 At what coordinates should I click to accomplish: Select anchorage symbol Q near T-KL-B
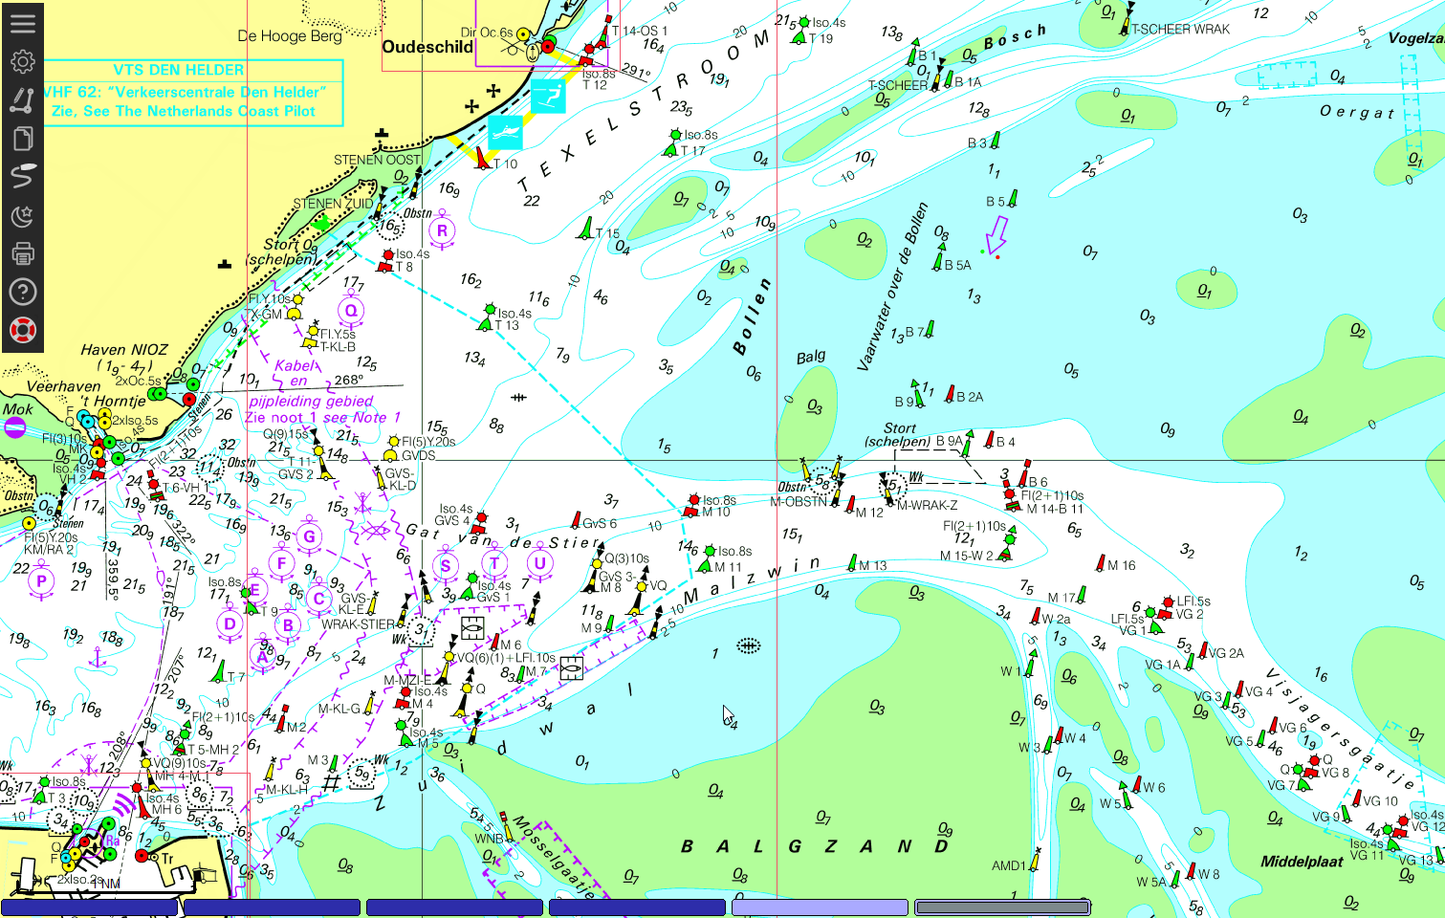pos(350,312)
